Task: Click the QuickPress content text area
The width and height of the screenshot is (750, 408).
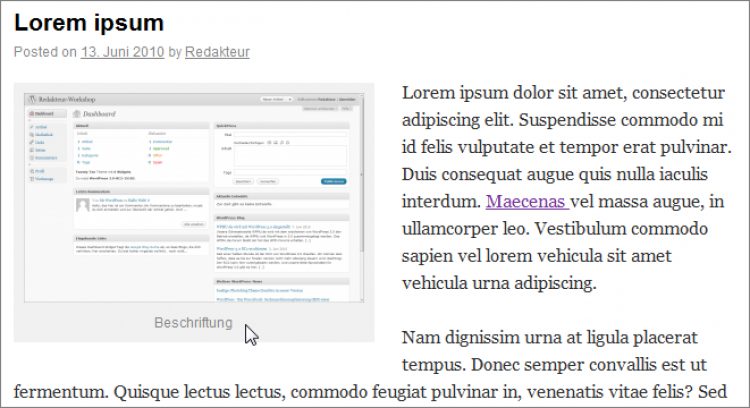Action: [296, 155]
